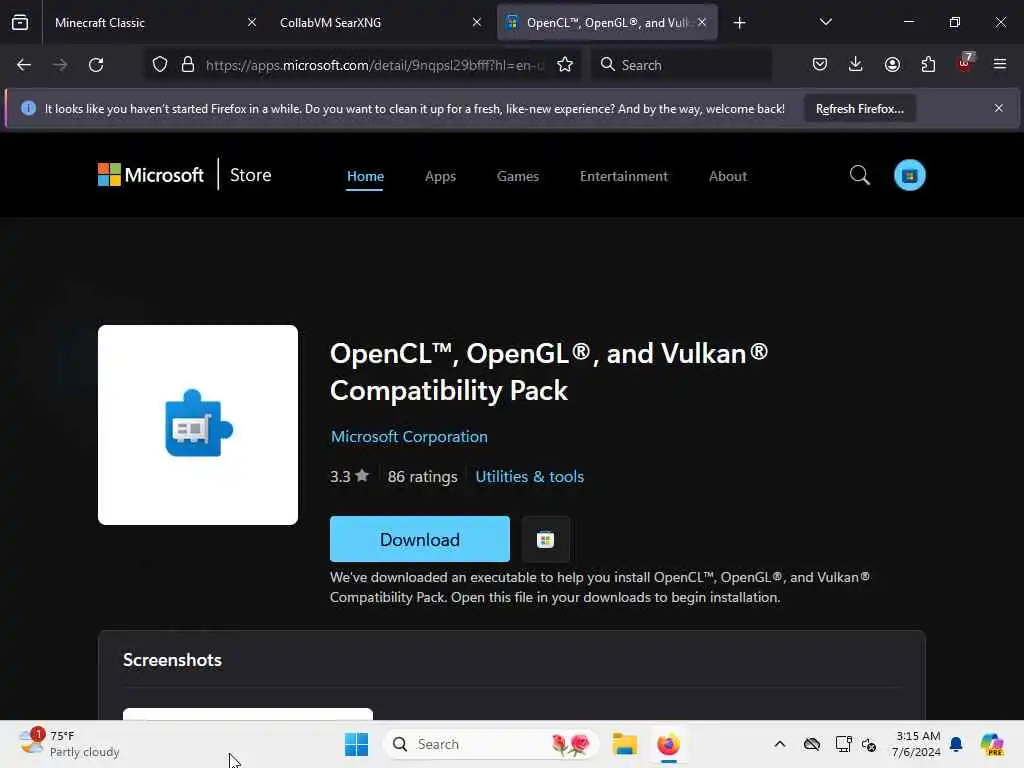Close the OpenCL Compatibility Pack tab

tap(701, 23)
